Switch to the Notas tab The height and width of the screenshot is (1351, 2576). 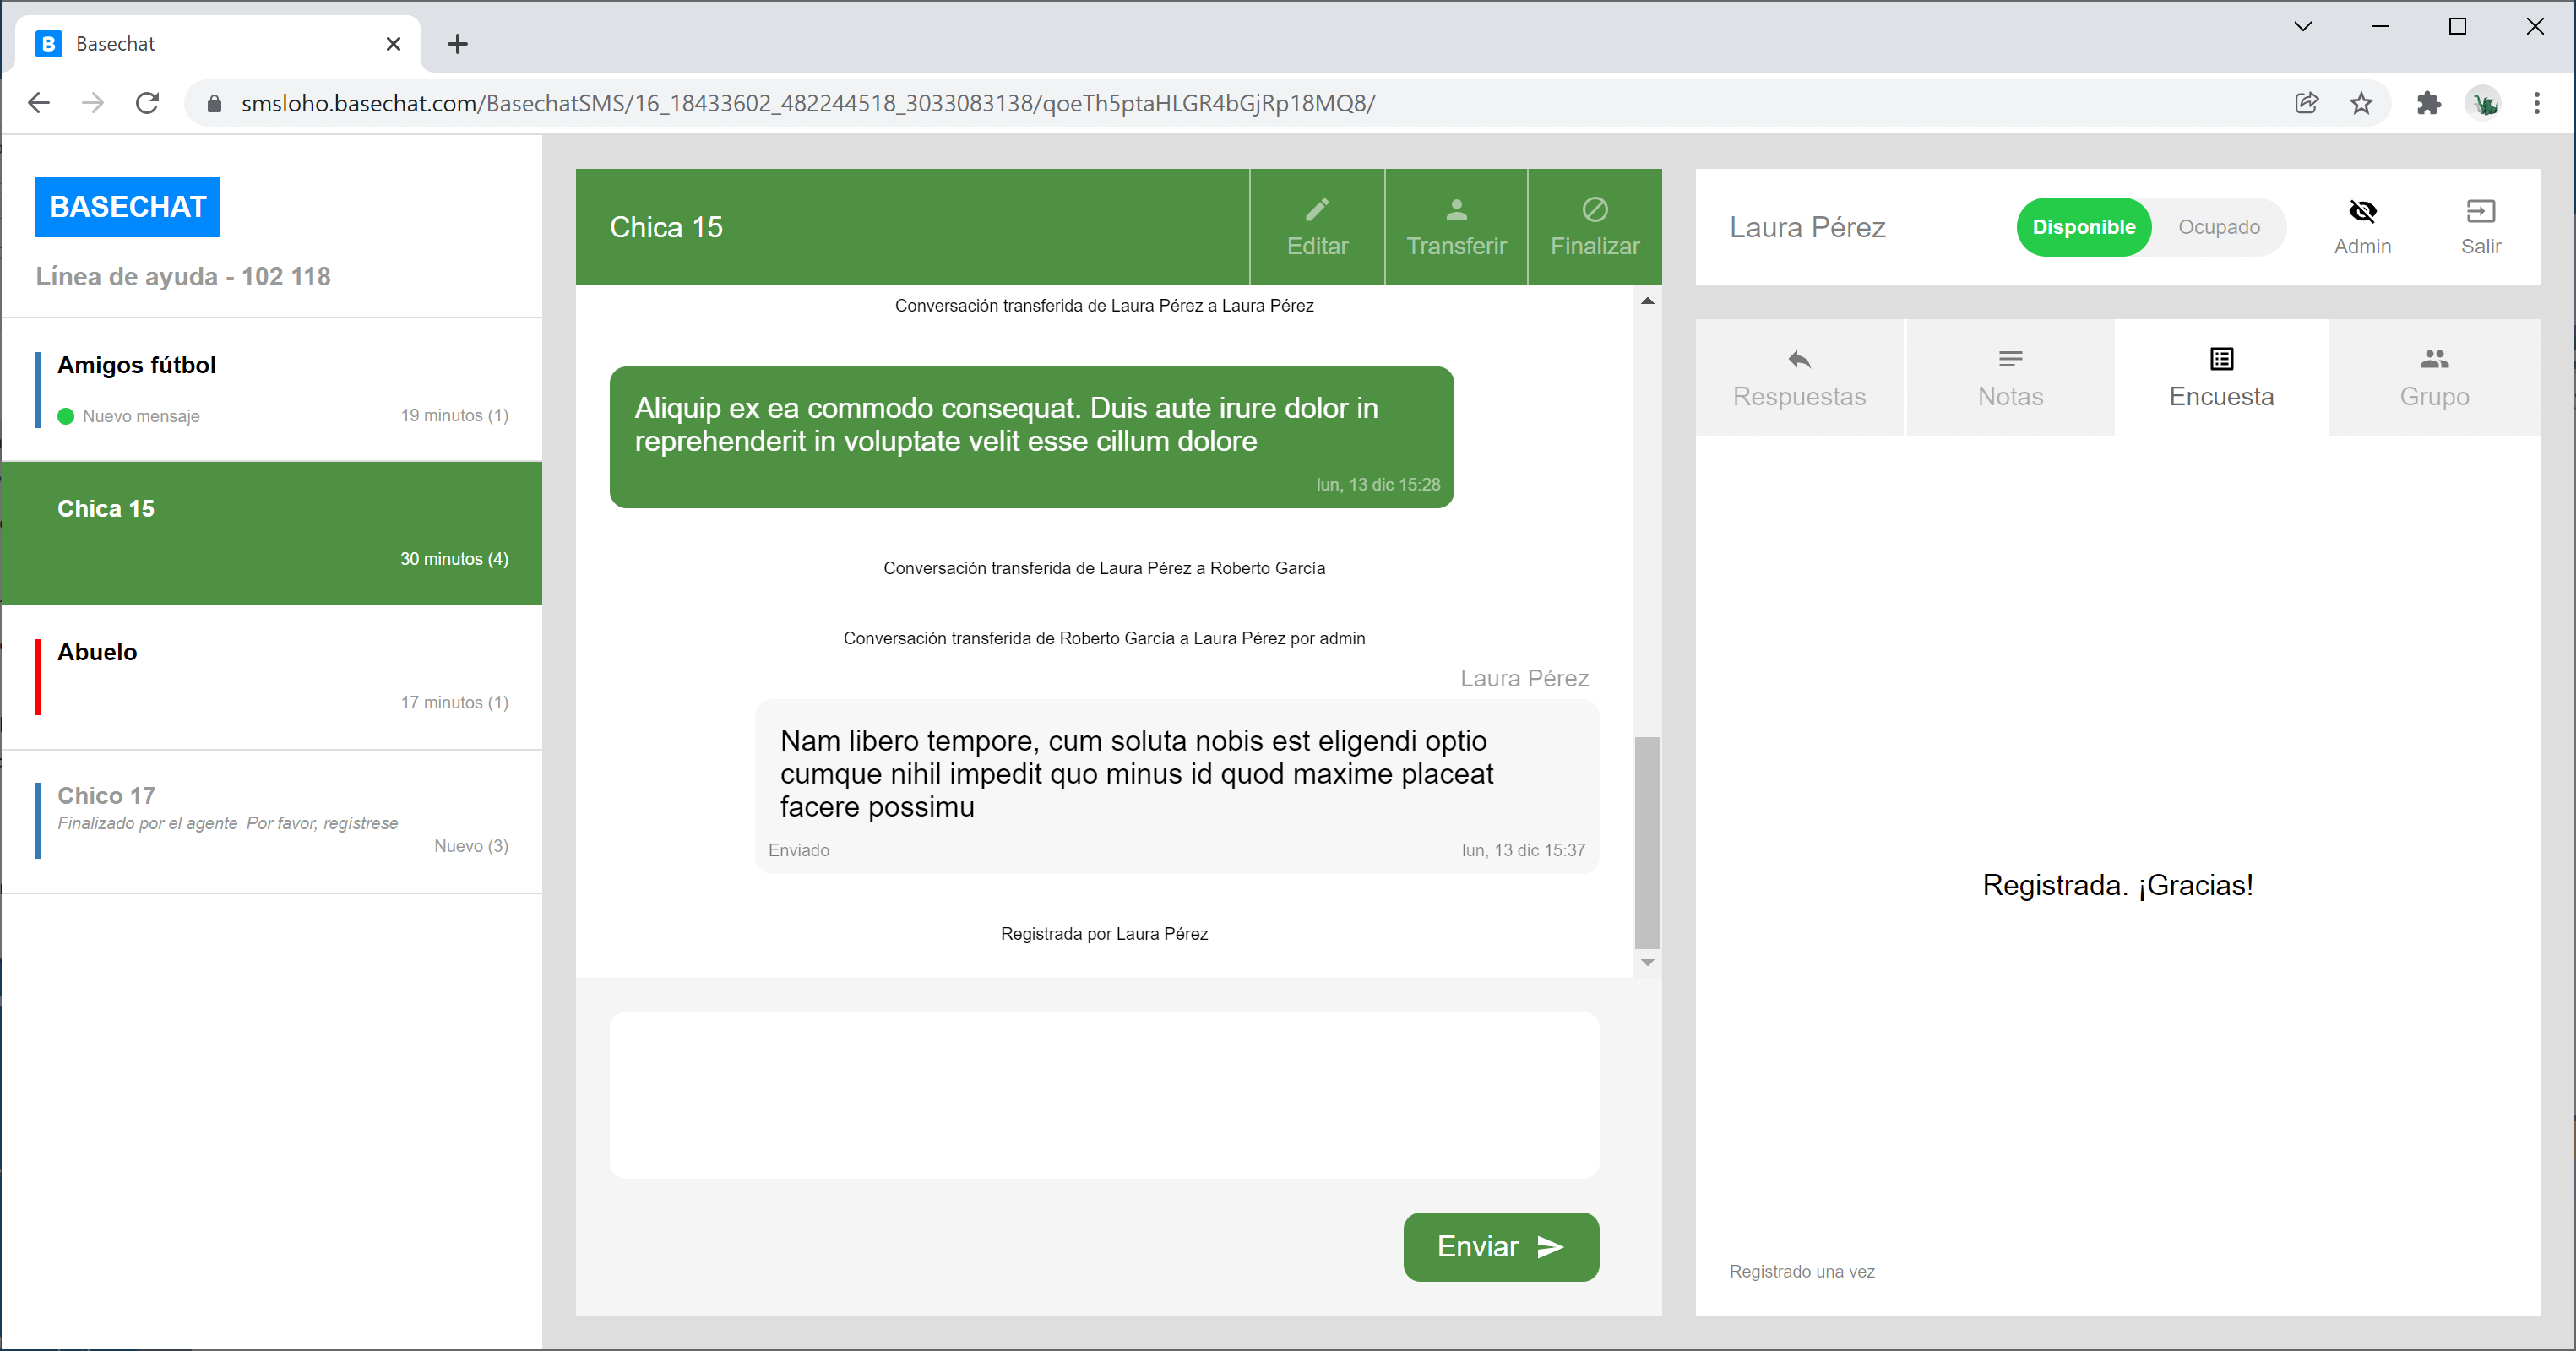tap(2010, 378)
